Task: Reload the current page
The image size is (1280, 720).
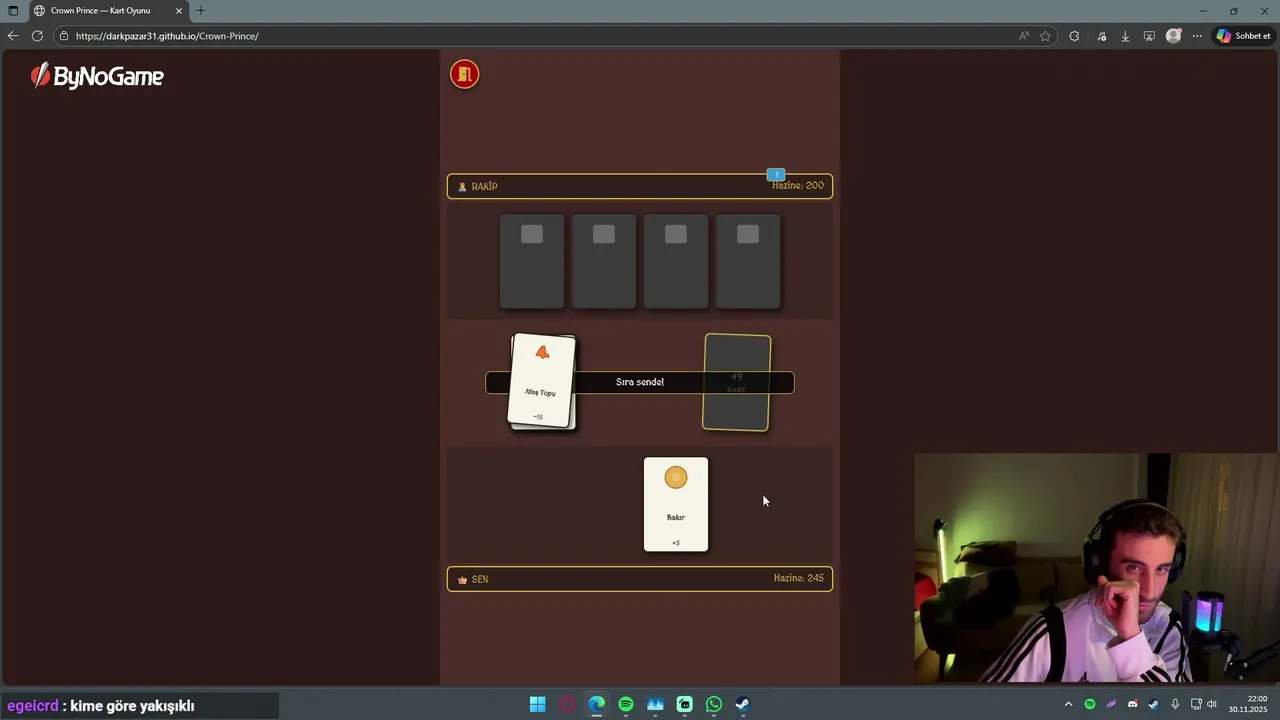Action: (x=37, y=36)
